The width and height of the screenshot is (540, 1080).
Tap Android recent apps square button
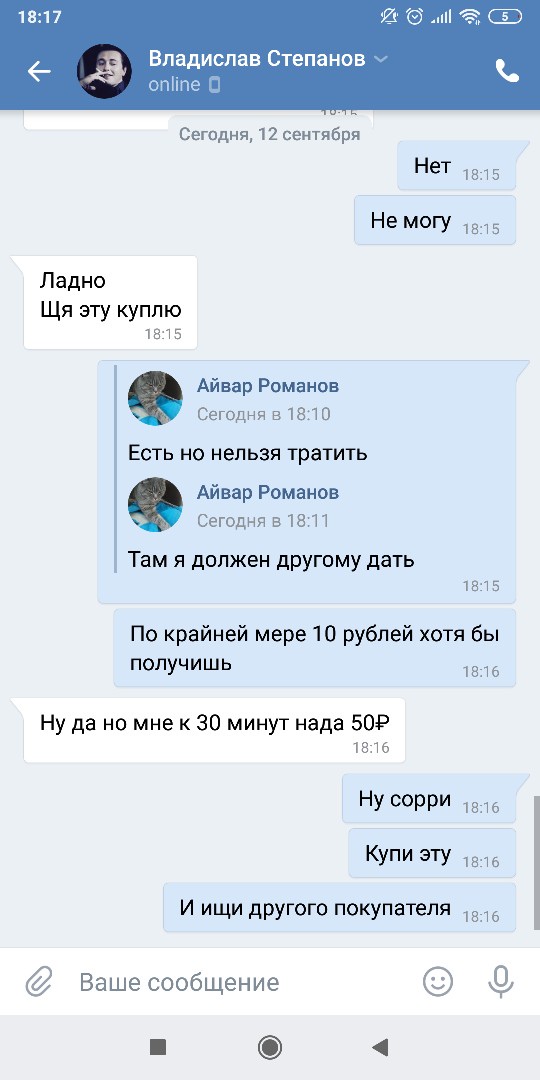click(x=158, y=1047)
